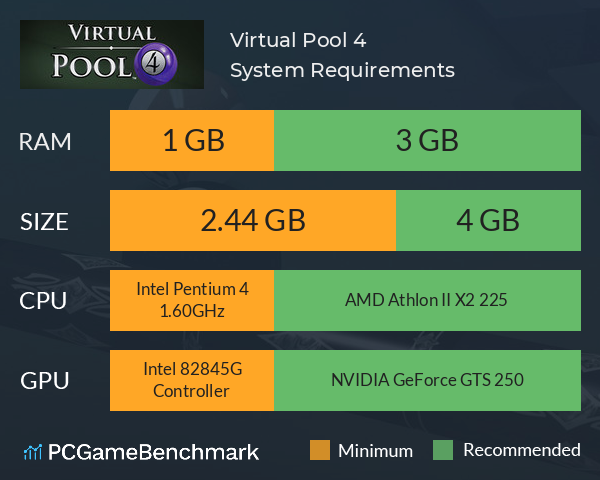600x480 pixels.
Task: Select the 1 GB minimum RAM bar
Action: (x=192, y=140)
